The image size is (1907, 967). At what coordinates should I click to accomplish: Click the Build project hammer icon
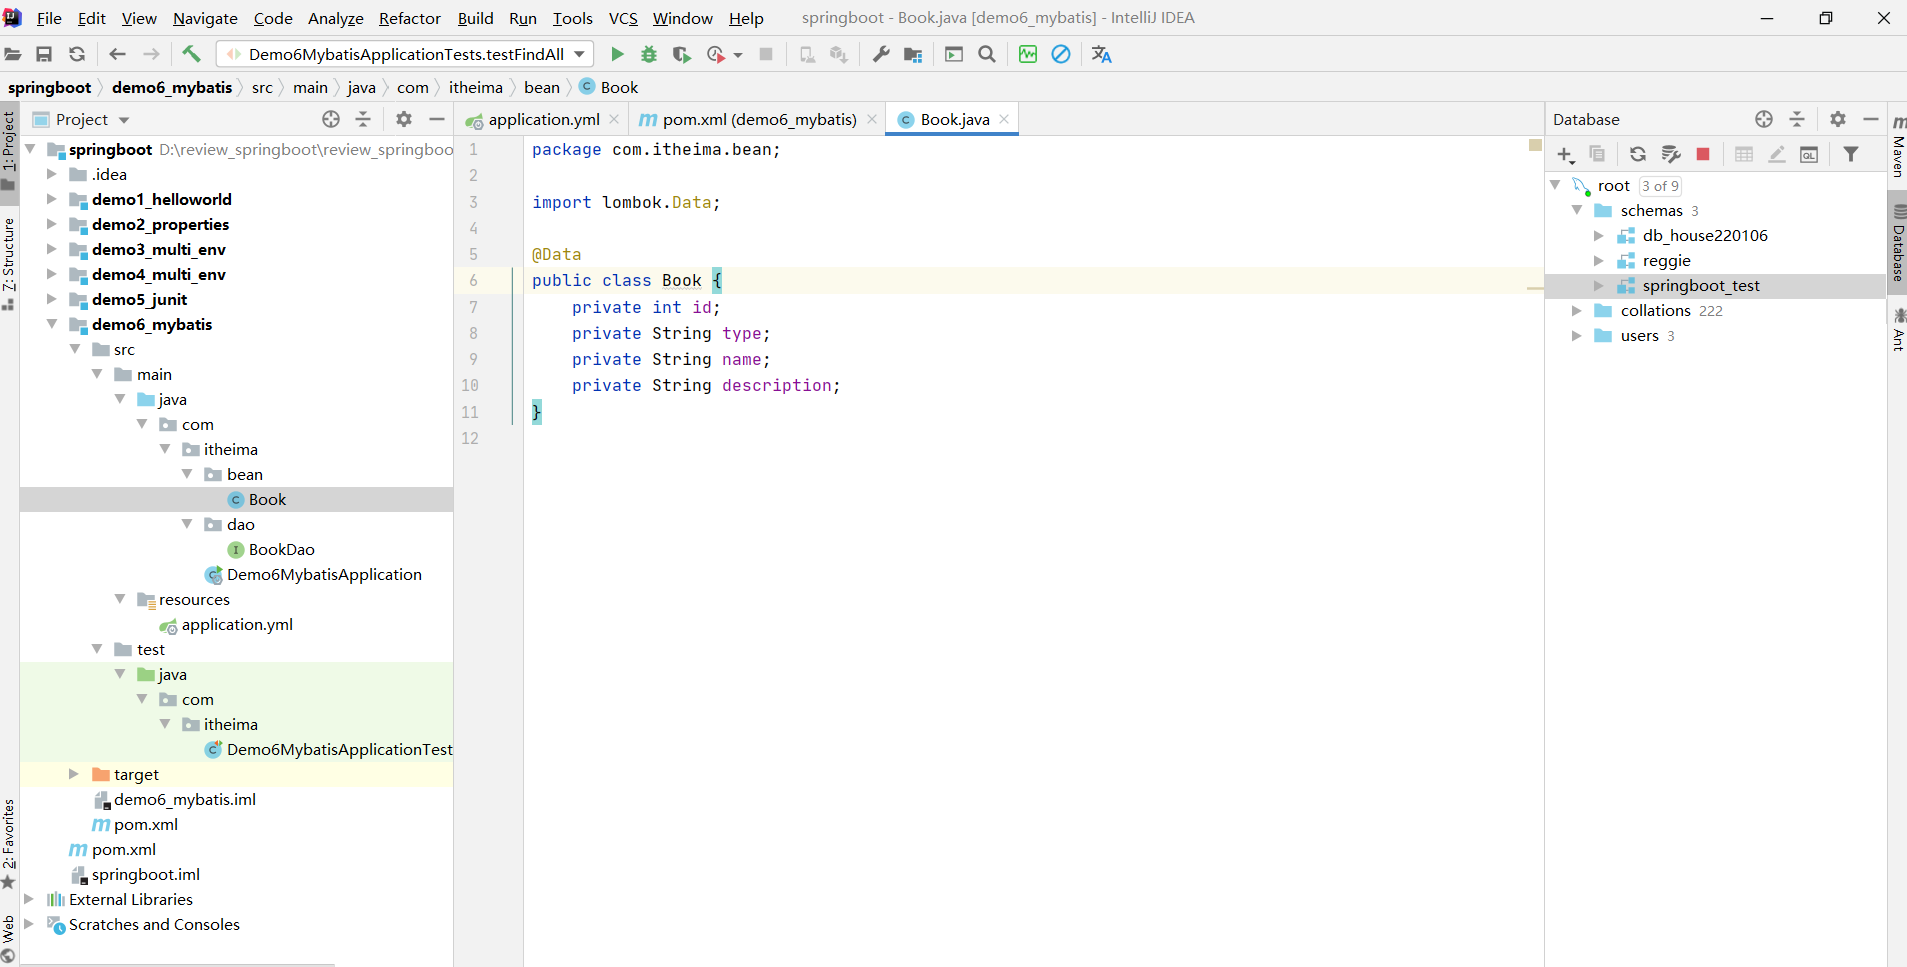pyautogui.click(x=191, y=54)
